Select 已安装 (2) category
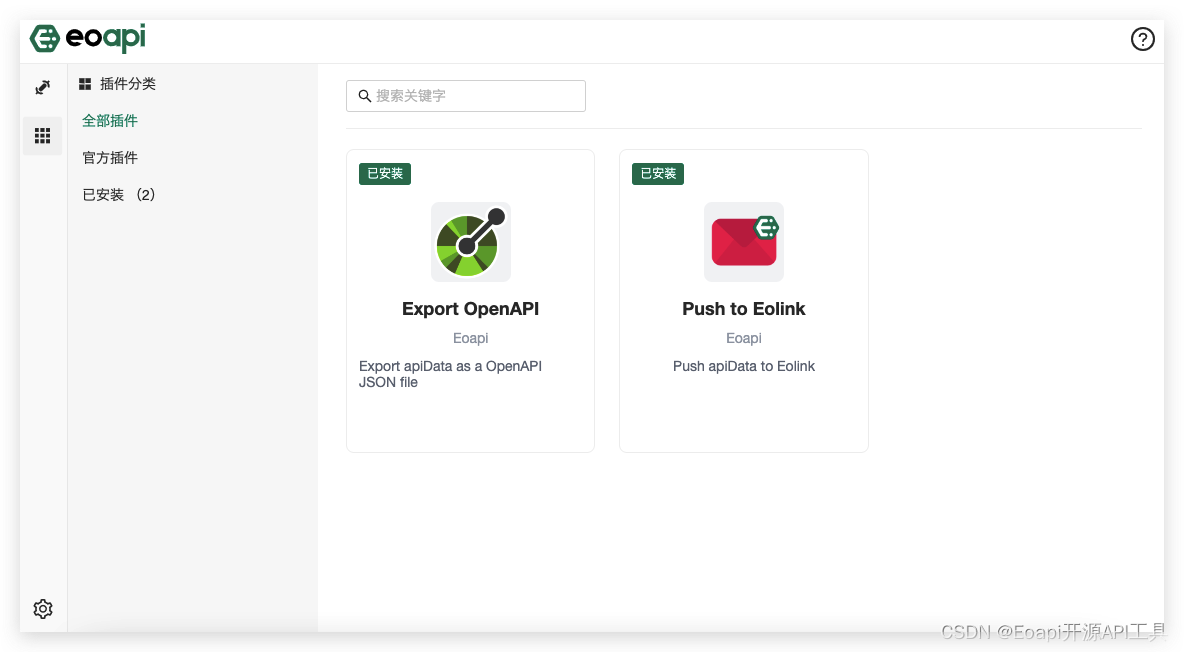 pos(119,195)
